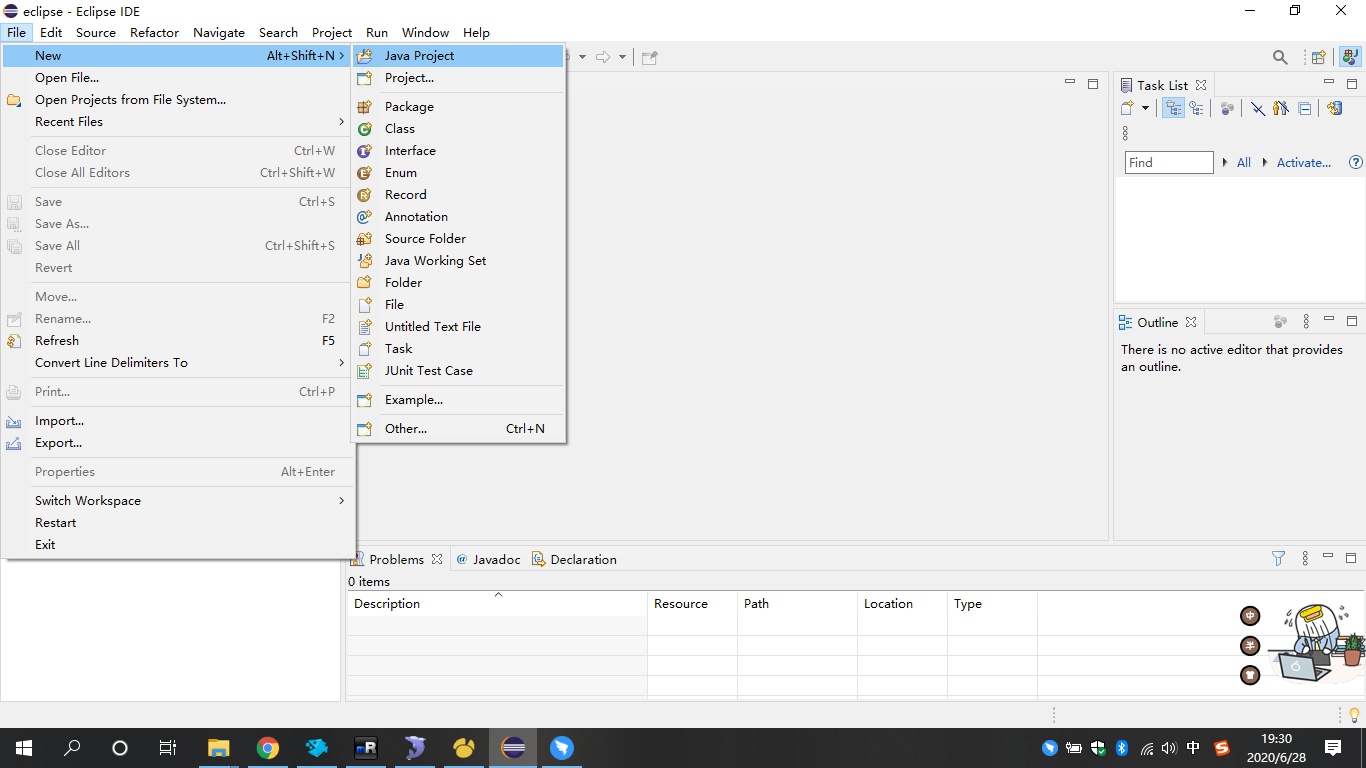This screenshot has width=1366, height=768.
Task: Open the New Task dropdown arrow
Action: tap(1145, 108)
